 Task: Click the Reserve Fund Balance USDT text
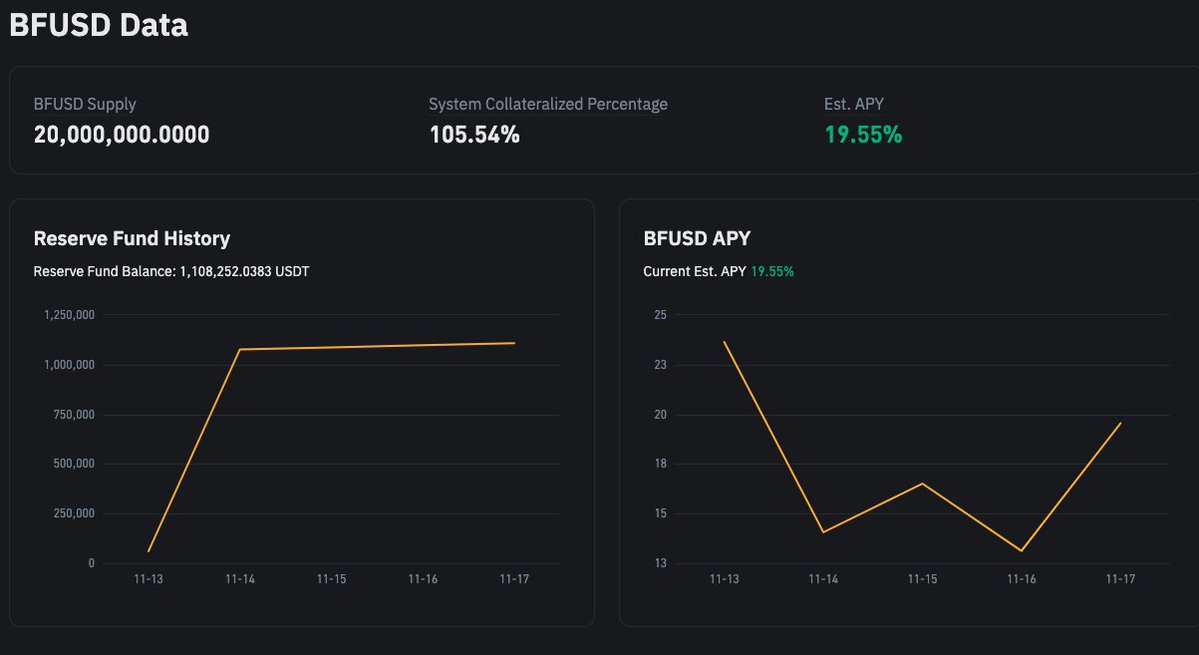(x=171, y=271)
